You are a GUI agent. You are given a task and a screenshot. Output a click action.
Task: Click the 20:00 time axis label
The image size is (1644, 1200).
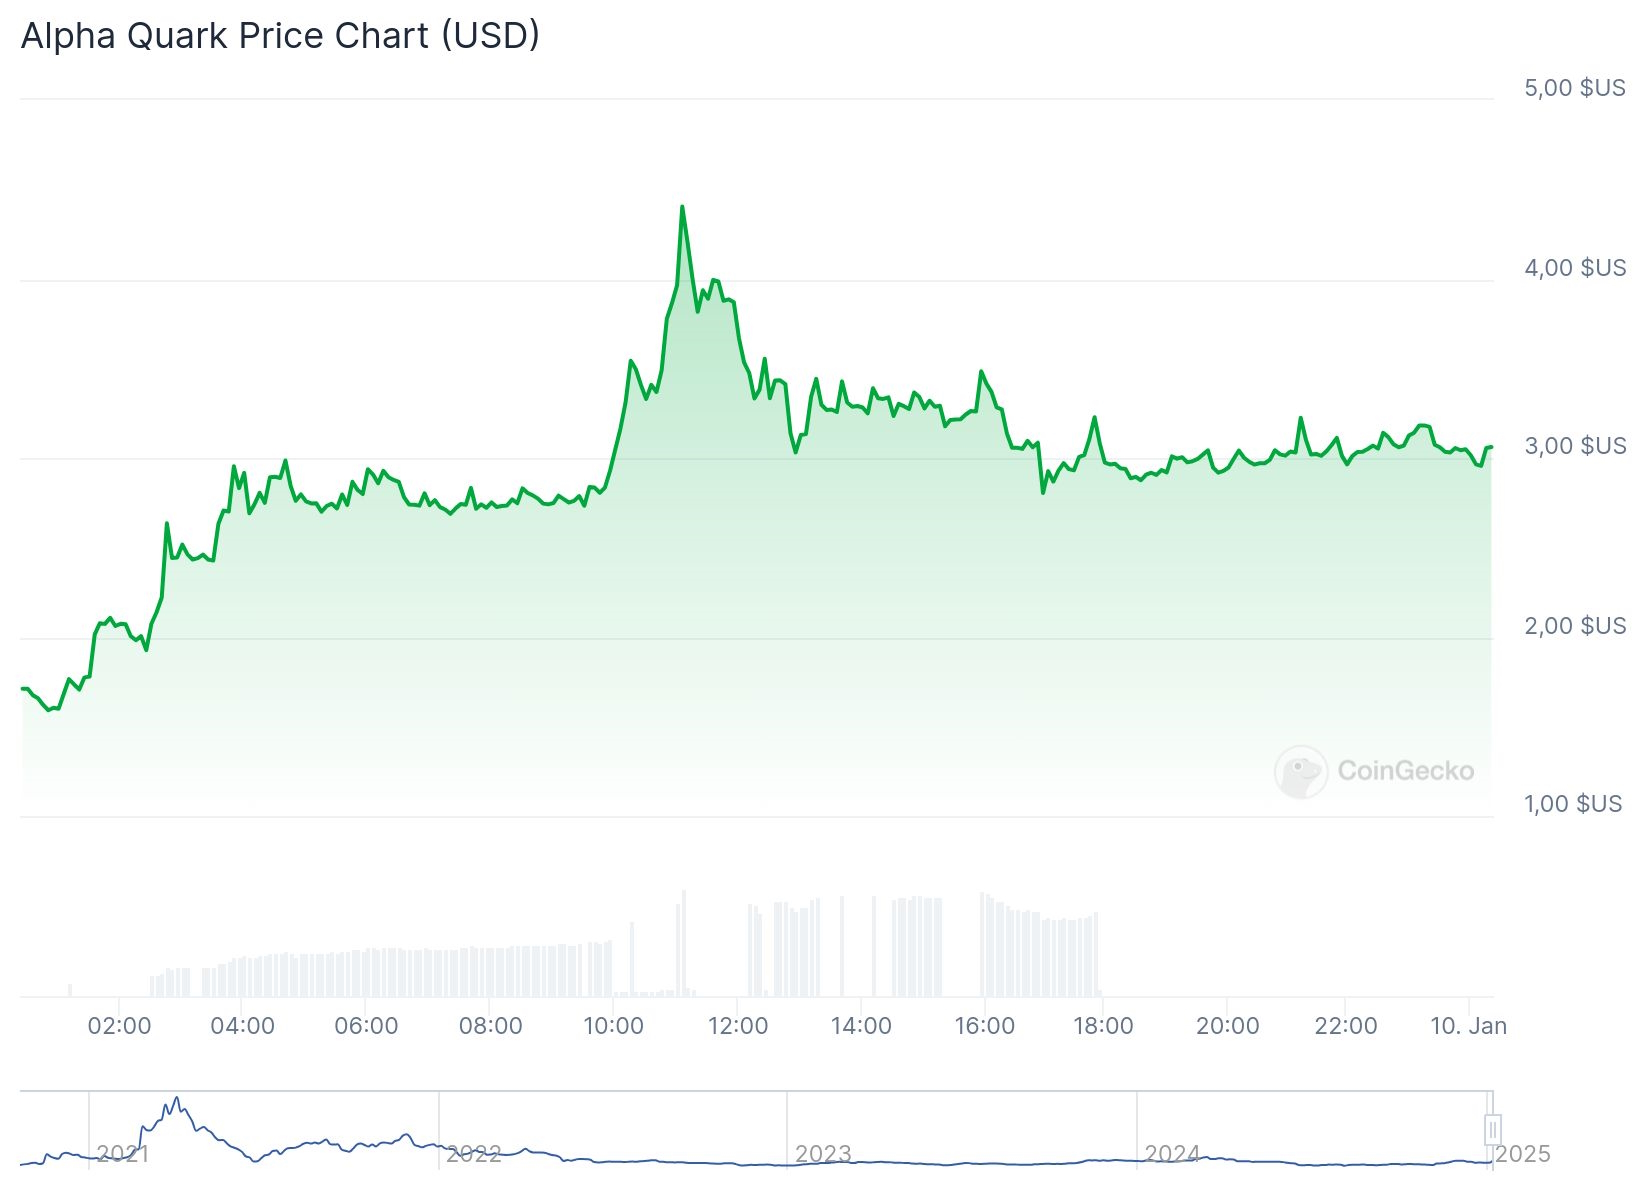pyautogui.click(x=1227, y=1026)
